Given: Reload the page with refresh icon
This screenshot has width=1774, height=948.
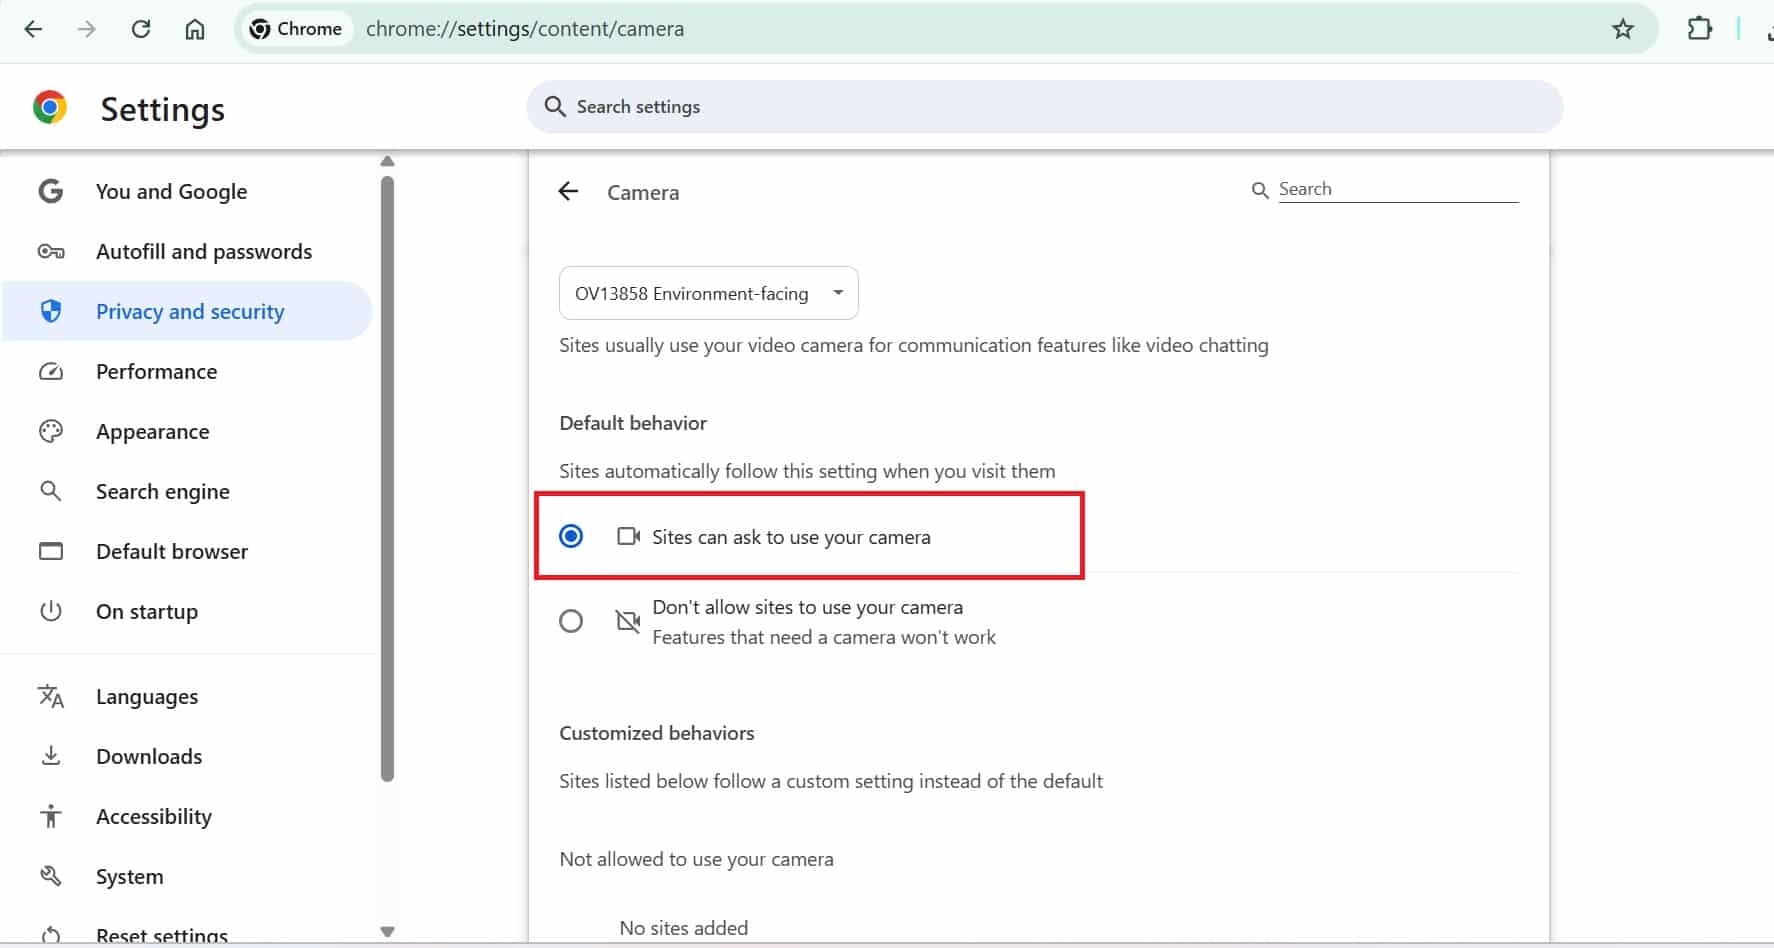Looking at the screenshot, I should pos(141,29).
